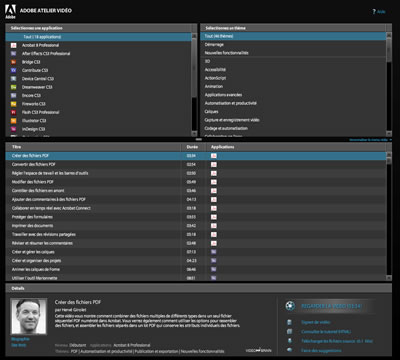Select the ActionScript theme
Screen dimensions: 400x360
pos(293,78)
